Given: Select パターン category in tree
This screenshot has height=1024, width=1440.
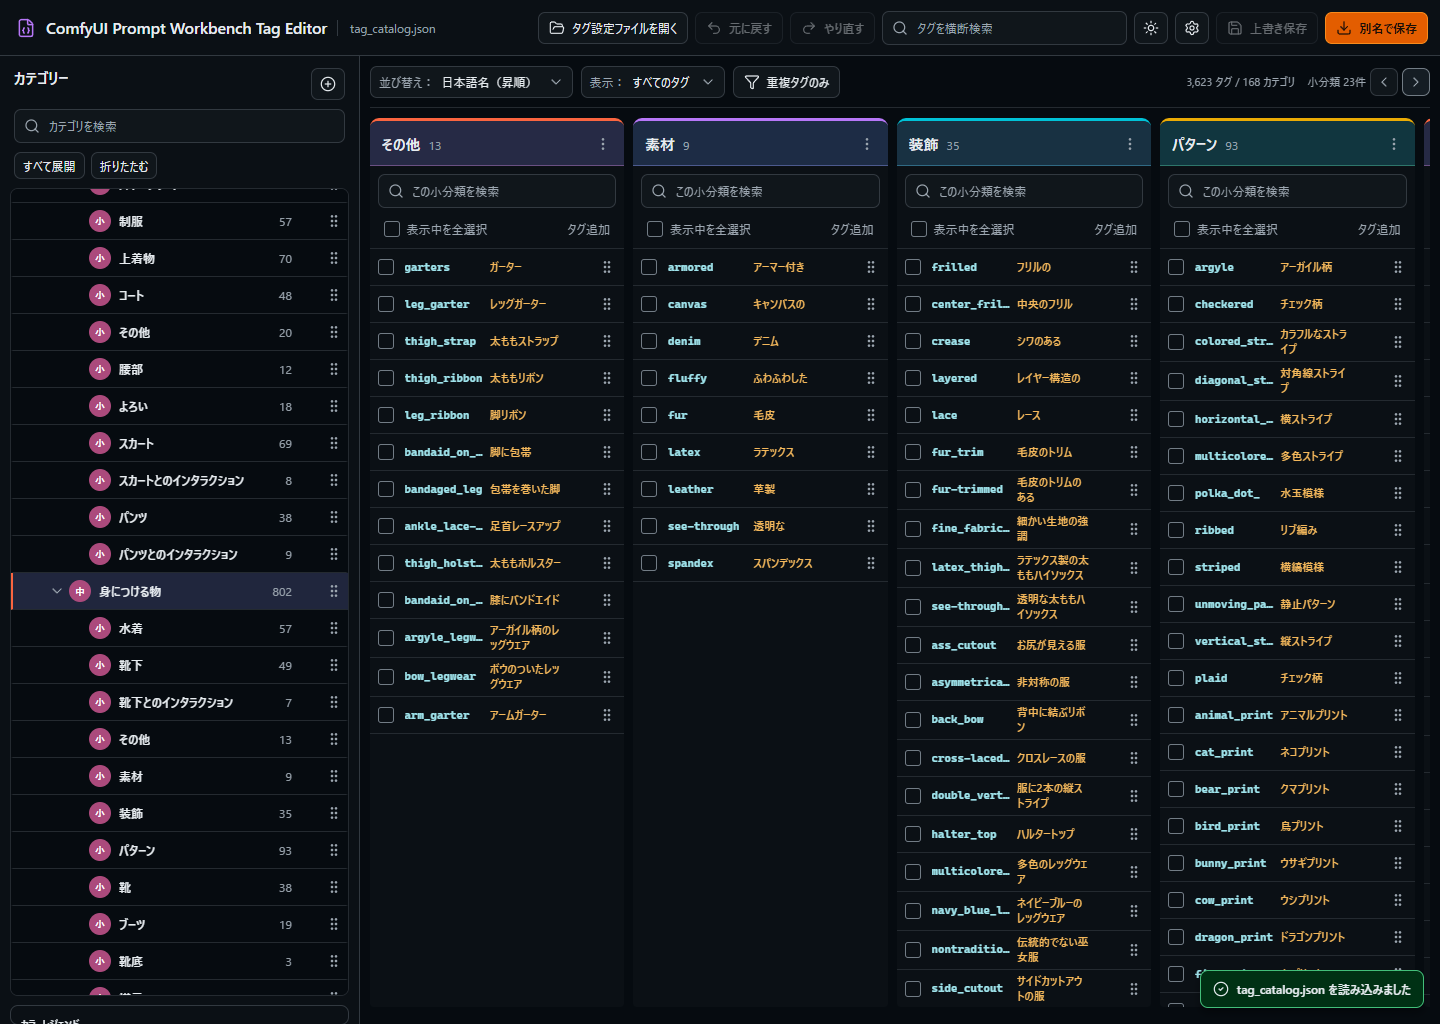Looking at the screenshot, I should (180, 850).
